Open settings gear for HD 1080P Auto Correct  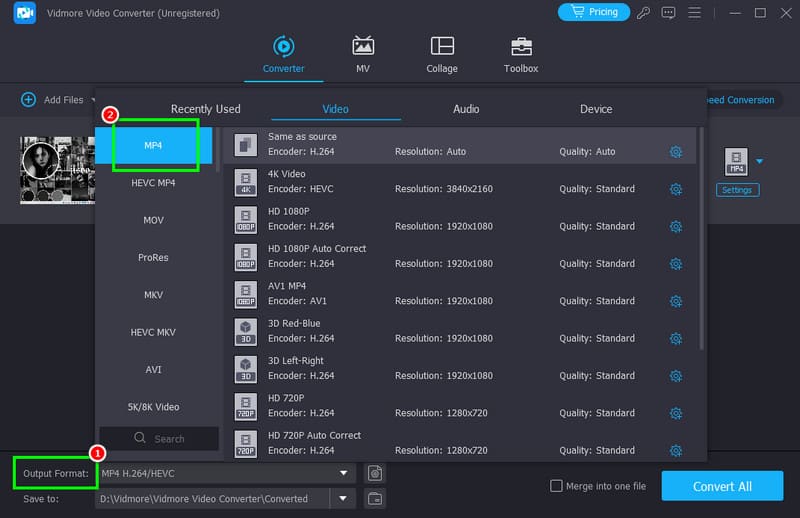pos(676,264)
